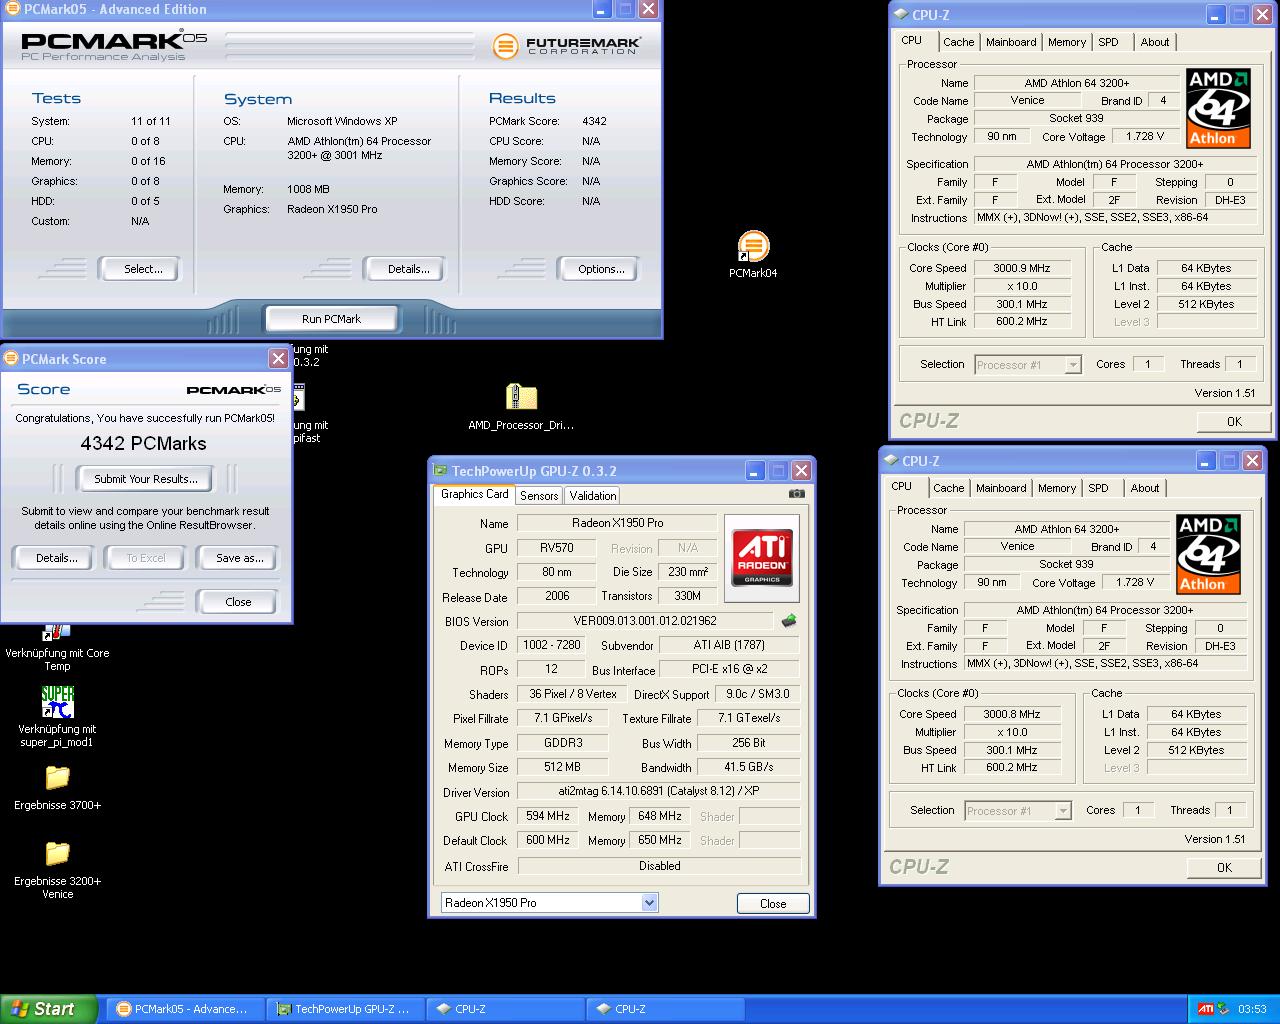Viewport: 1280px width, 1024px height.
Task: Open the AMD_Processor_Driver zip archive icon
Action: tap(521, 397)
